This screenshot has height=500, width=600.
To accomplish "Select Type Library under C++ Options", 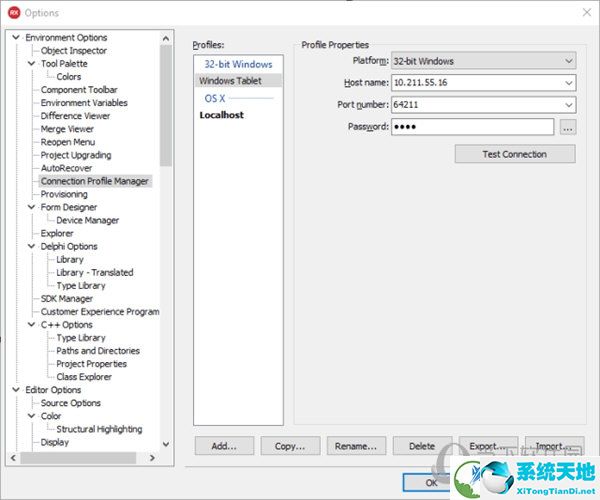I will [x=81, y=337].
